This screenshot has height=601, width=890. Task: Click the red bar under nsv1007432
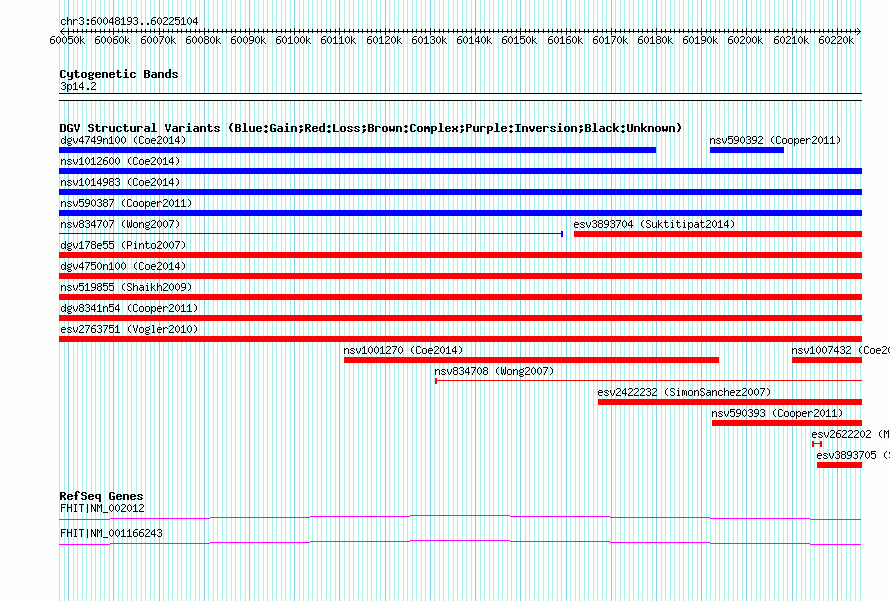[x=827, y=360]
